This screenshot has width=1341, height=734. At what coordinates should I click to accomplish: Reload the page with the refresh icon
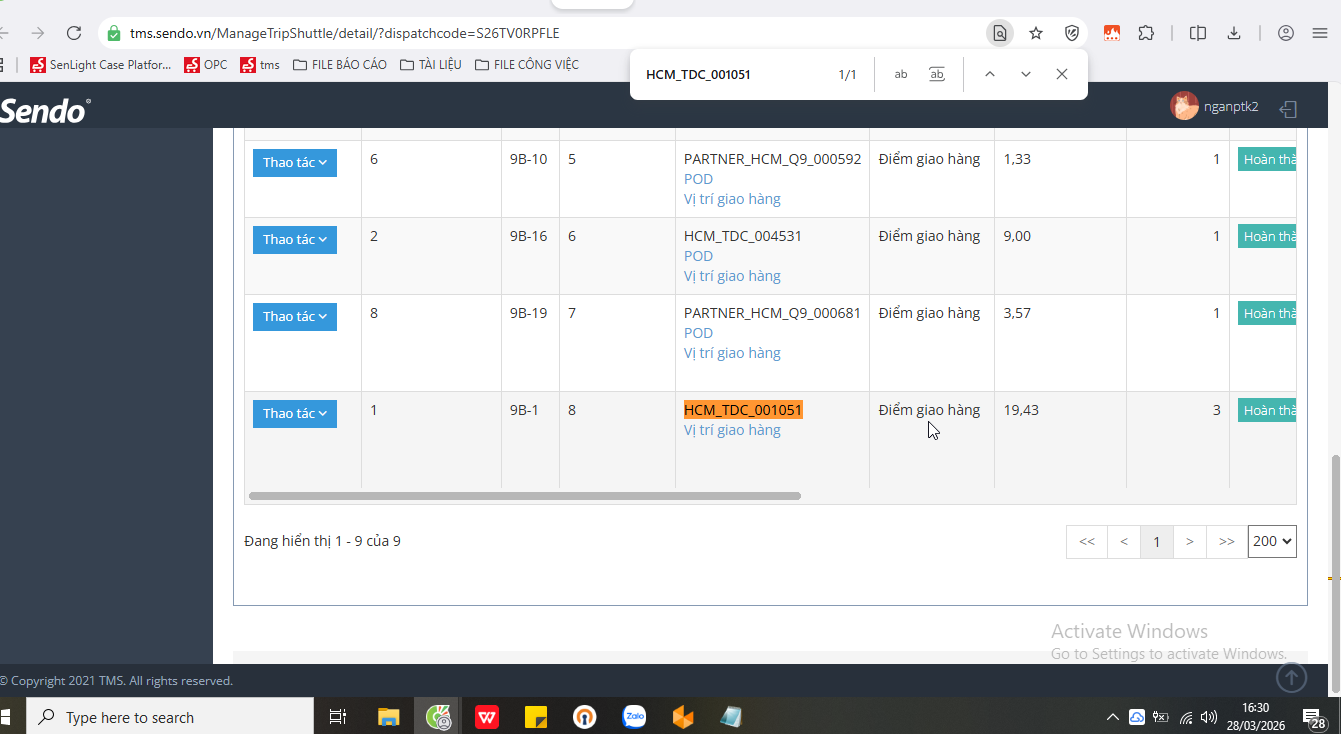73,33
